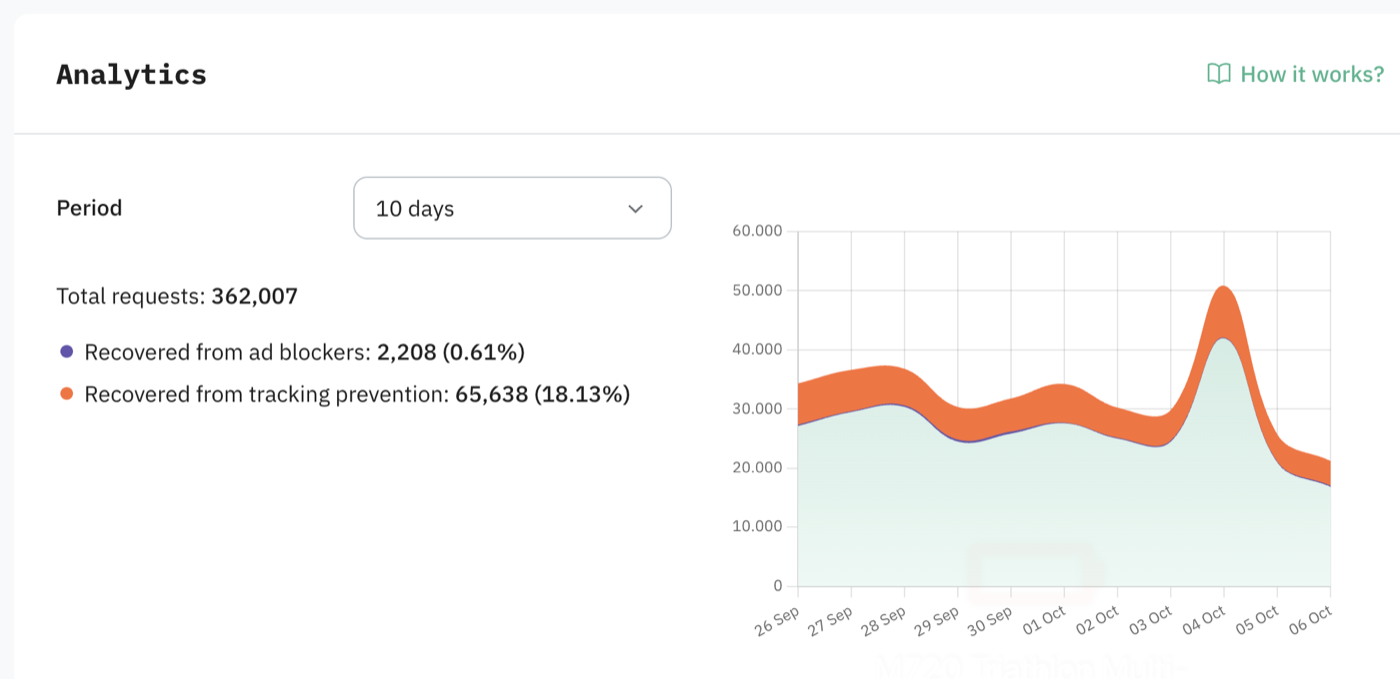Image resolution: width=1400 pixels, height=679 pixels.
Task: Click the tracking prevention value 65,638 (18.13%)
Action: tap(542, 394)
